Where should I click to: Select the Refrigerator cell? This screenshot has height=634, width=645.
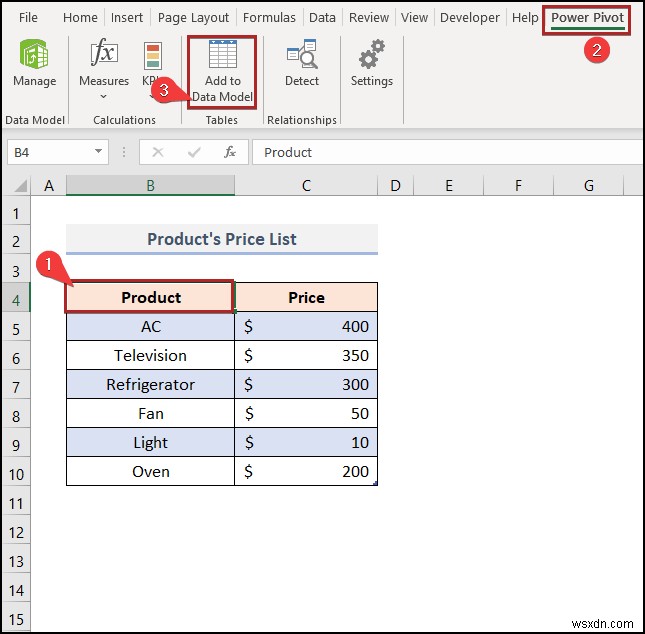click(x=151, y=384)
